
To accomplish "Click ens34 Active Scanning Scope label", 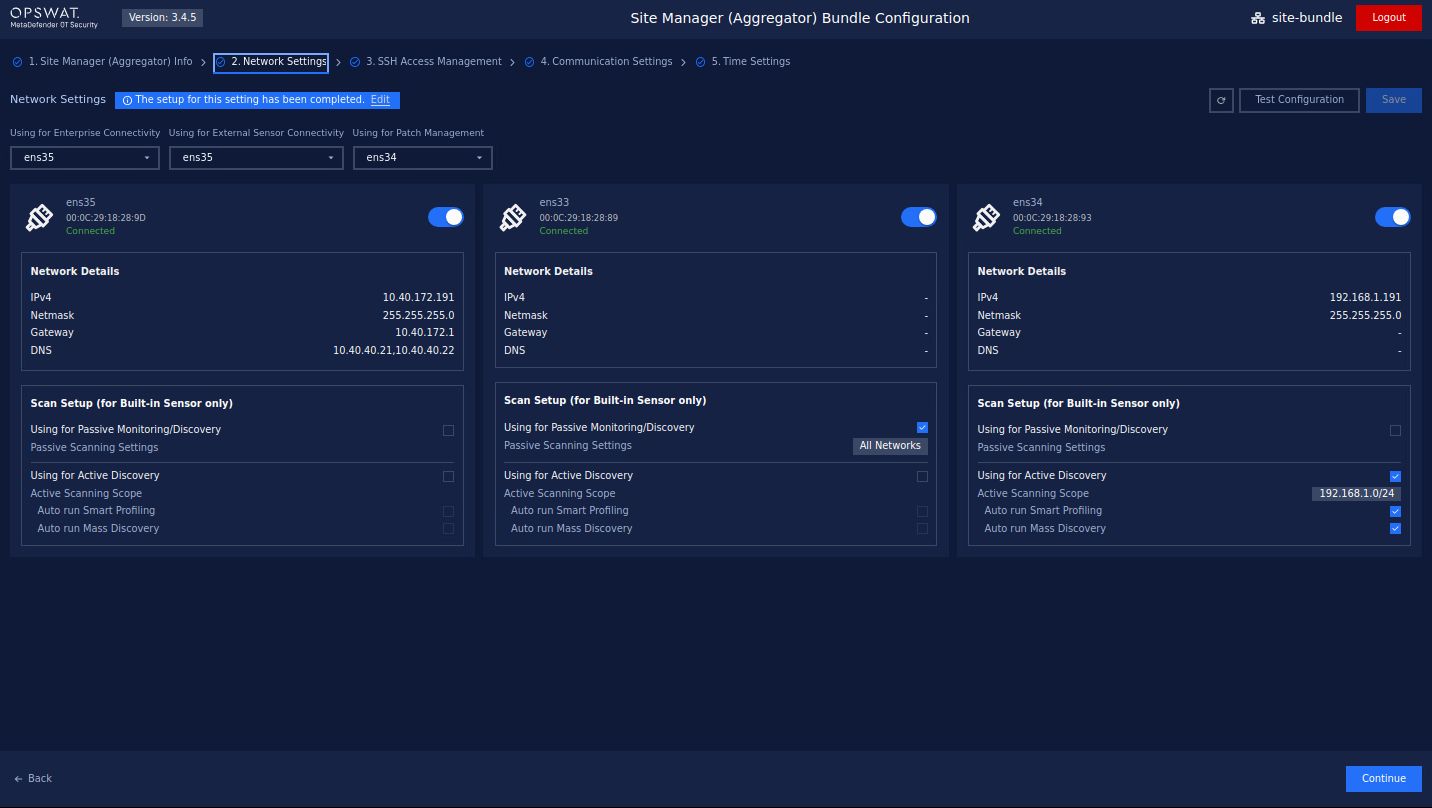I will (x=1033, y=494).
